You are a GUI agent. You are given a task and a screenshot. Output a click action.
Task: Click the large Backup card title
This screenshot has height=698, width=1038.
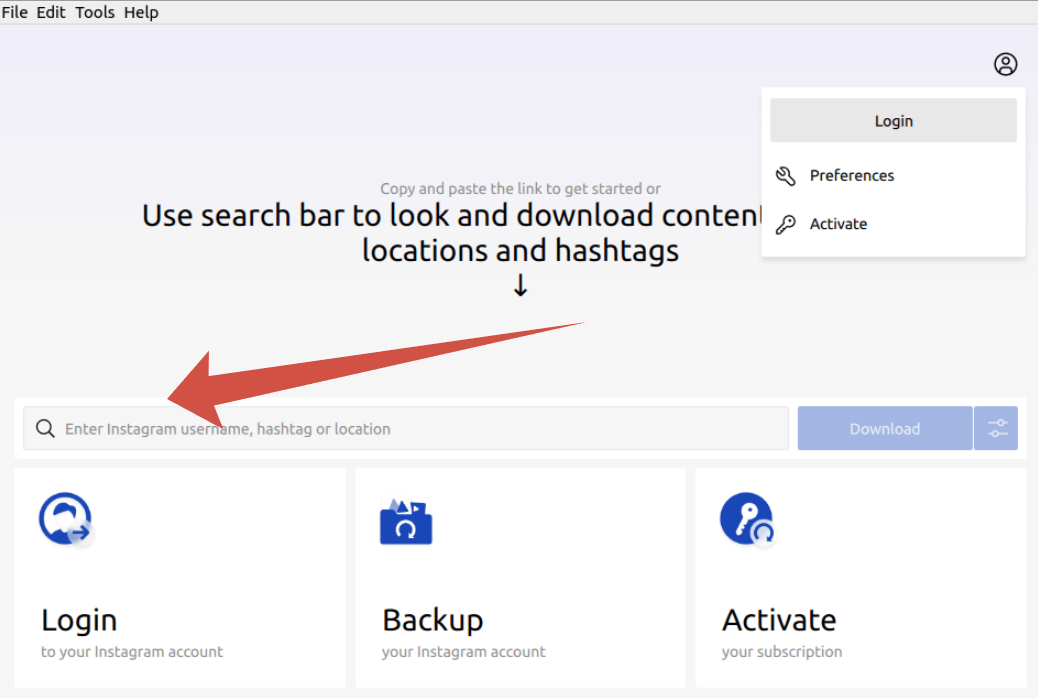point(432,620)
